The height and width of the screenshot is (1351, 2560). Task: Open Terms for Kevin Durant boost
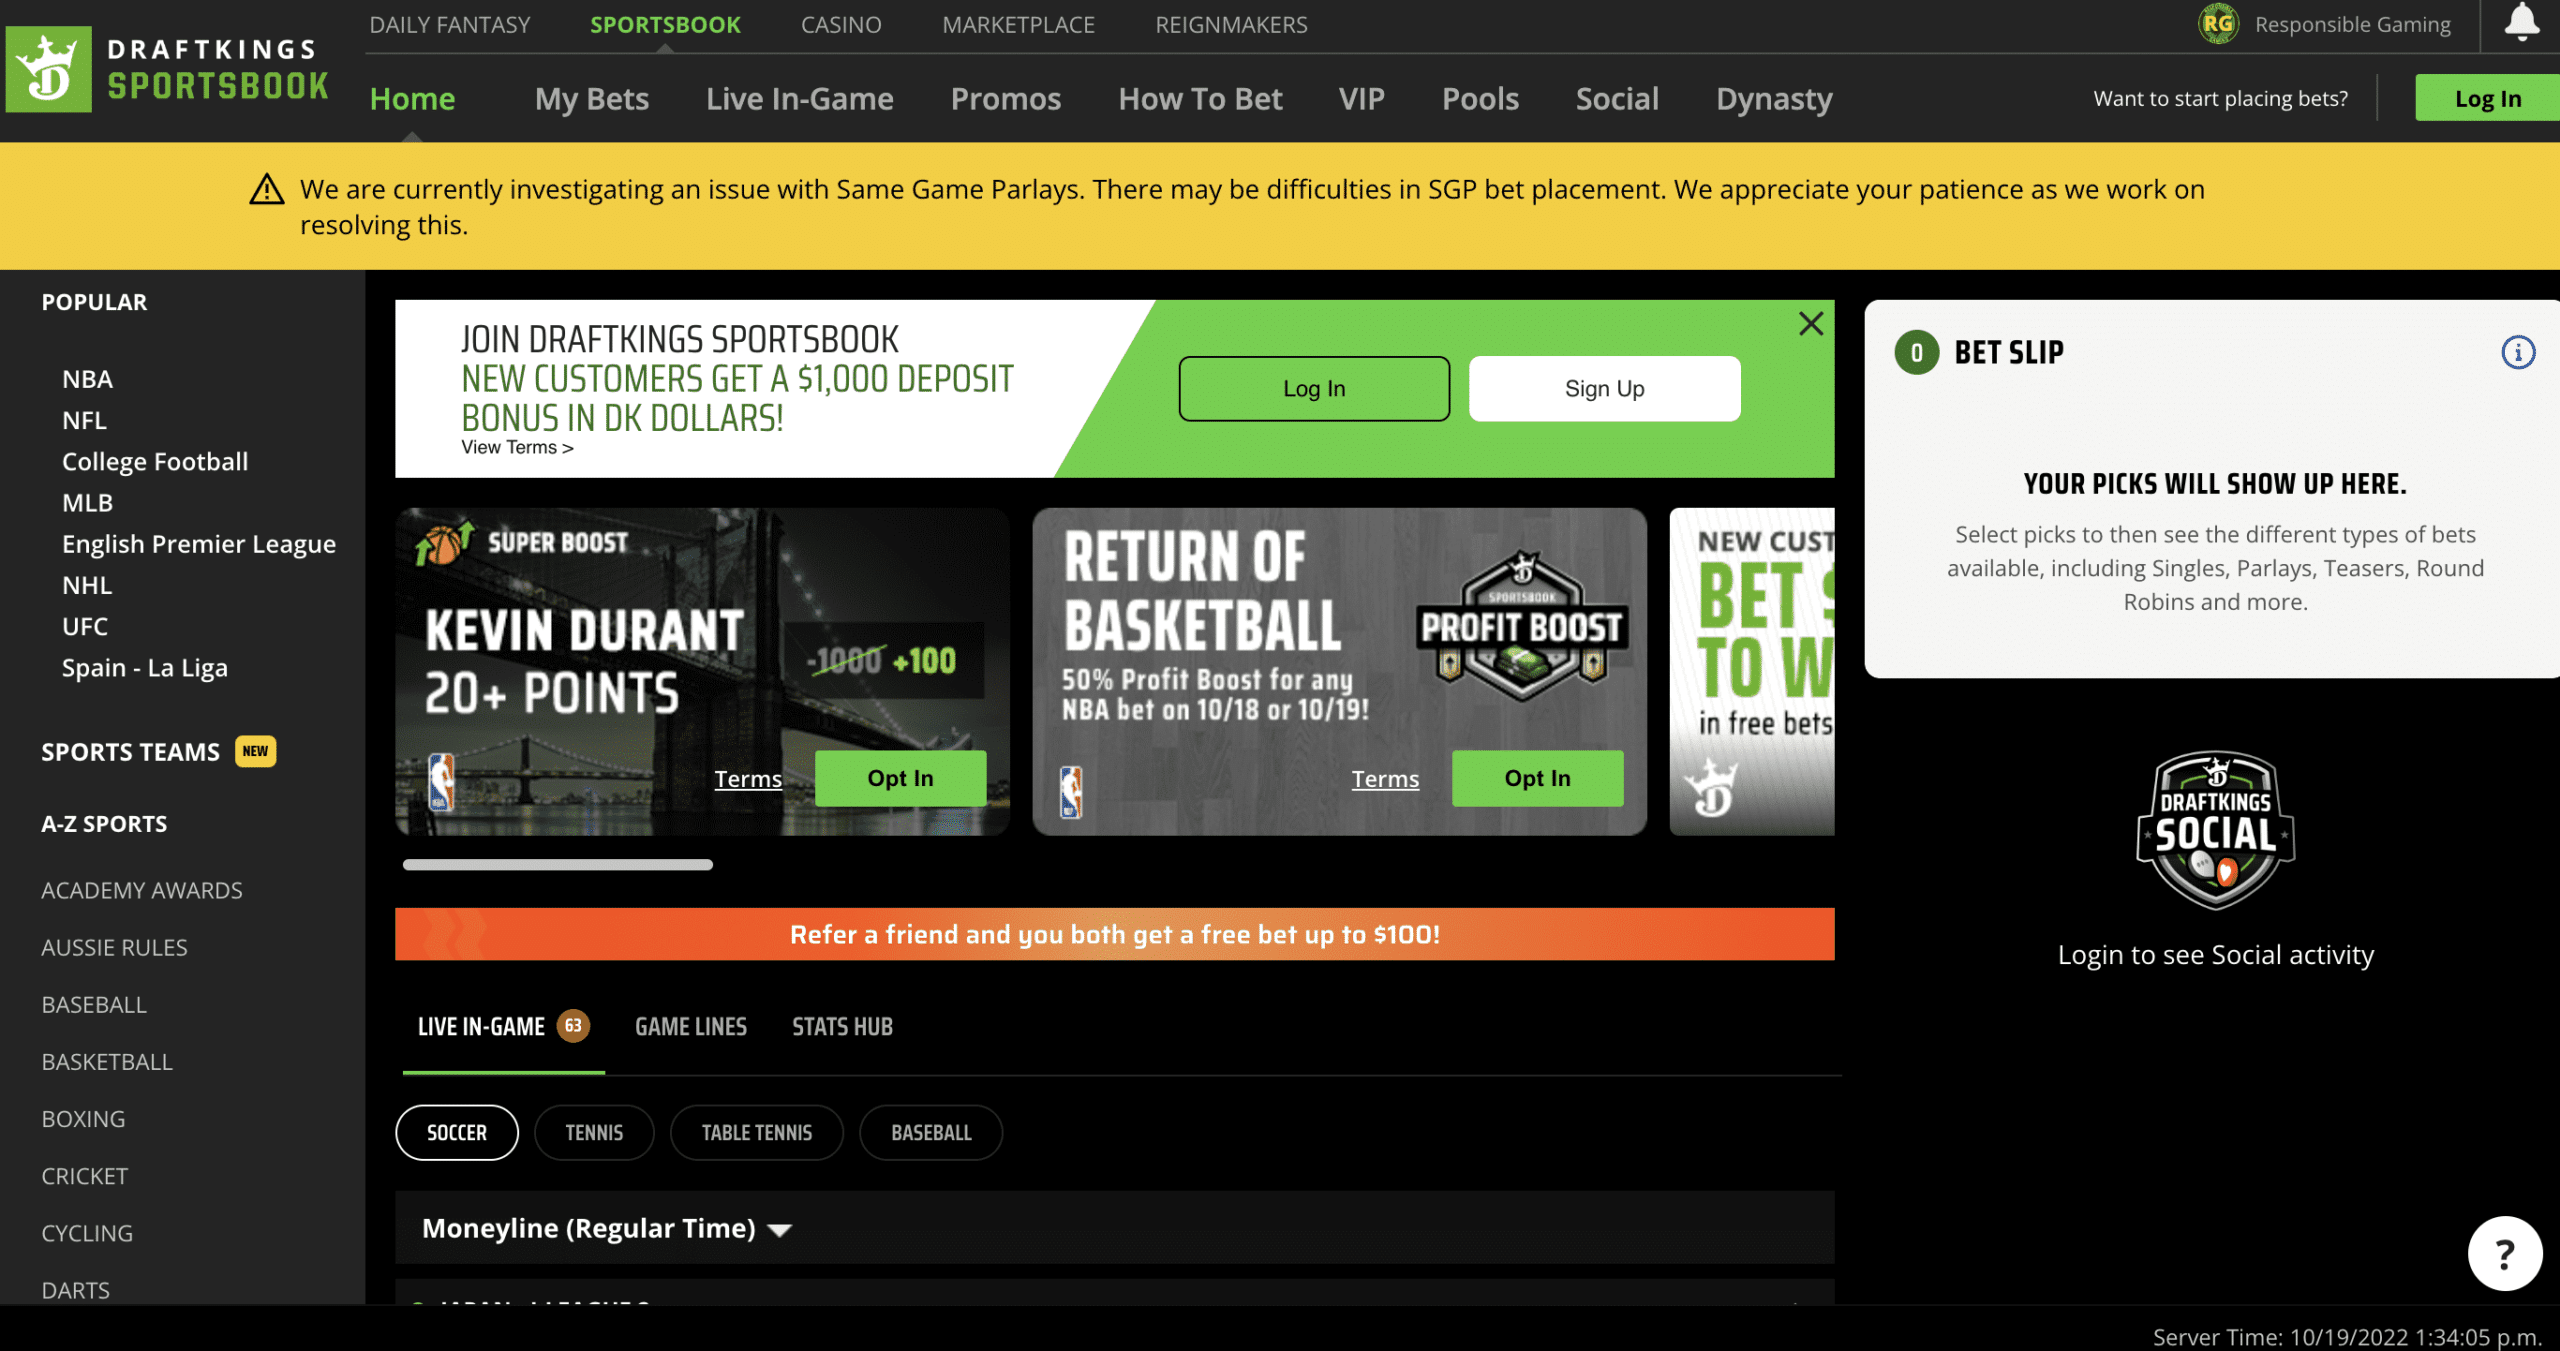pos(748,778)
